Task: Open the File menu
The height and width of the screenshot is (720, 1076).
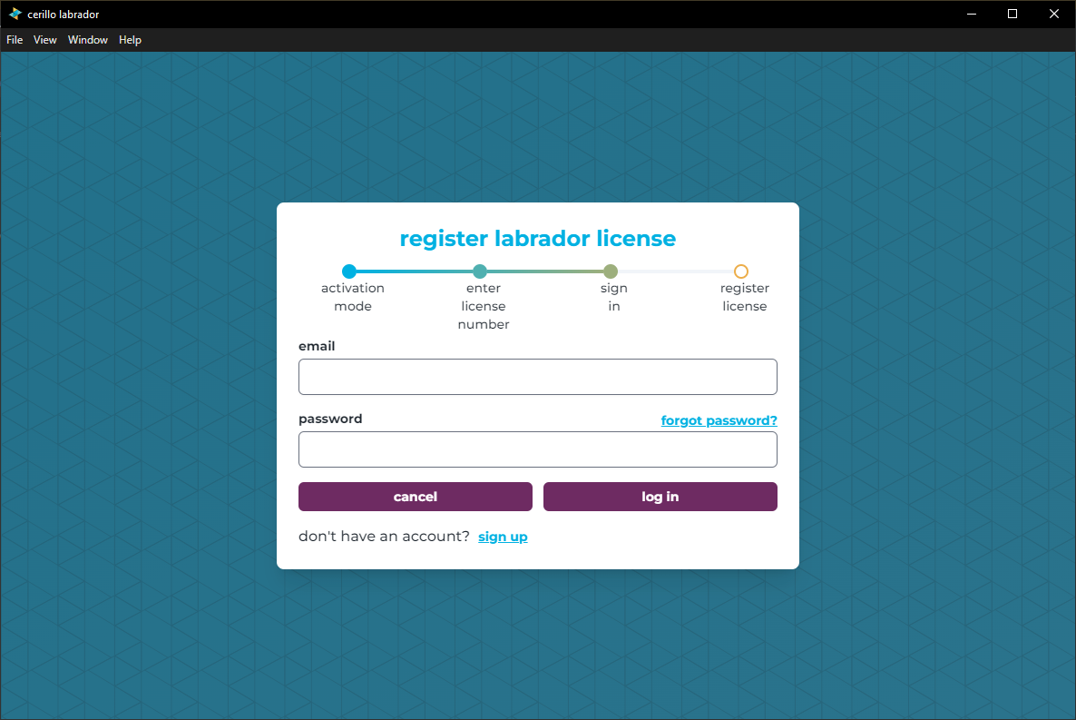Action: pos(14,40)
